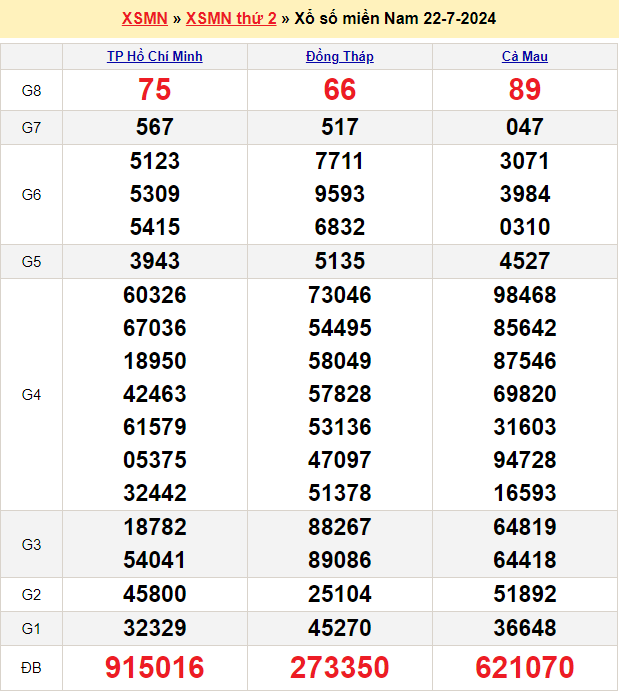This screenshot has height=691, width=619.
Task: Select G2 number 25104
Action: click(340, 594)
